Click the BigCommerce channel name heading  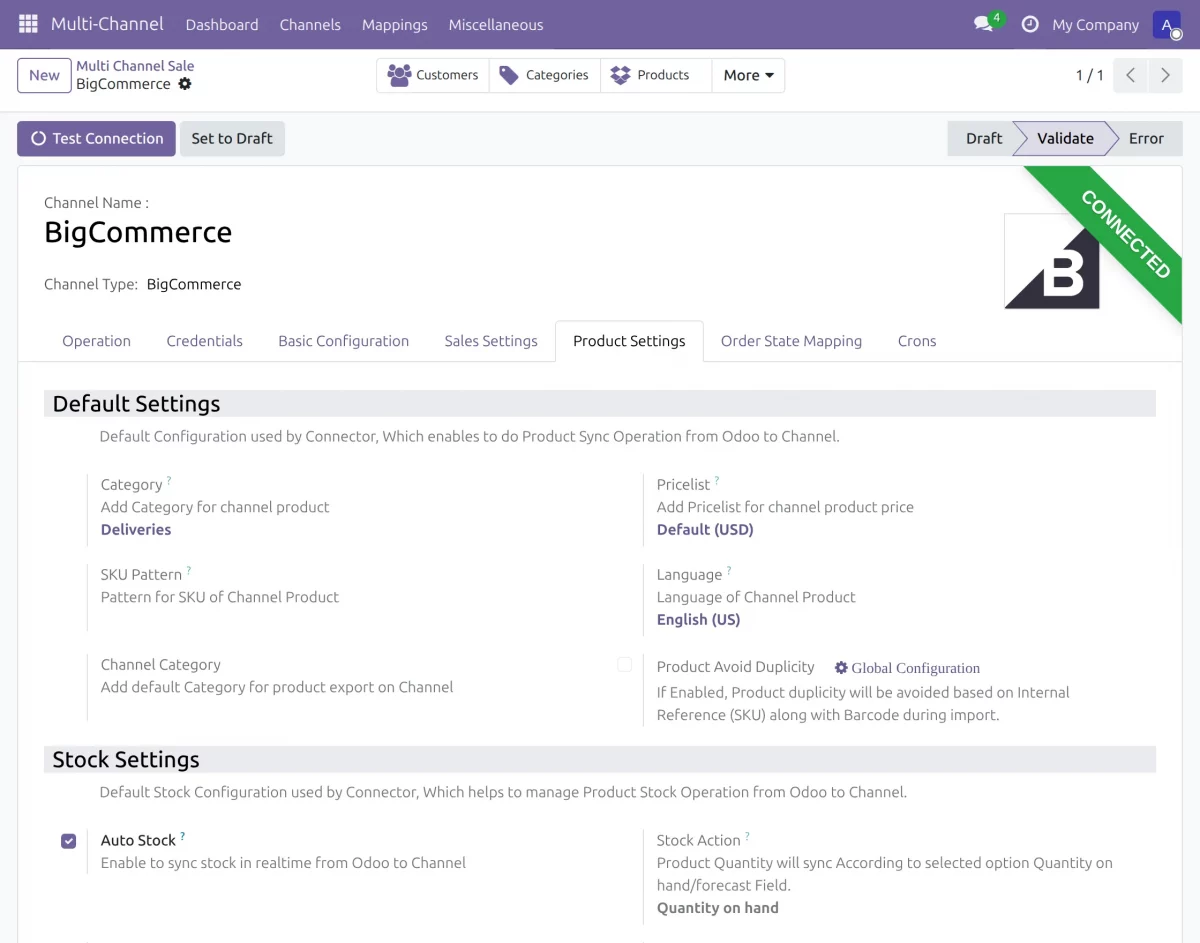pyautogui.click(x=138, y=233)
